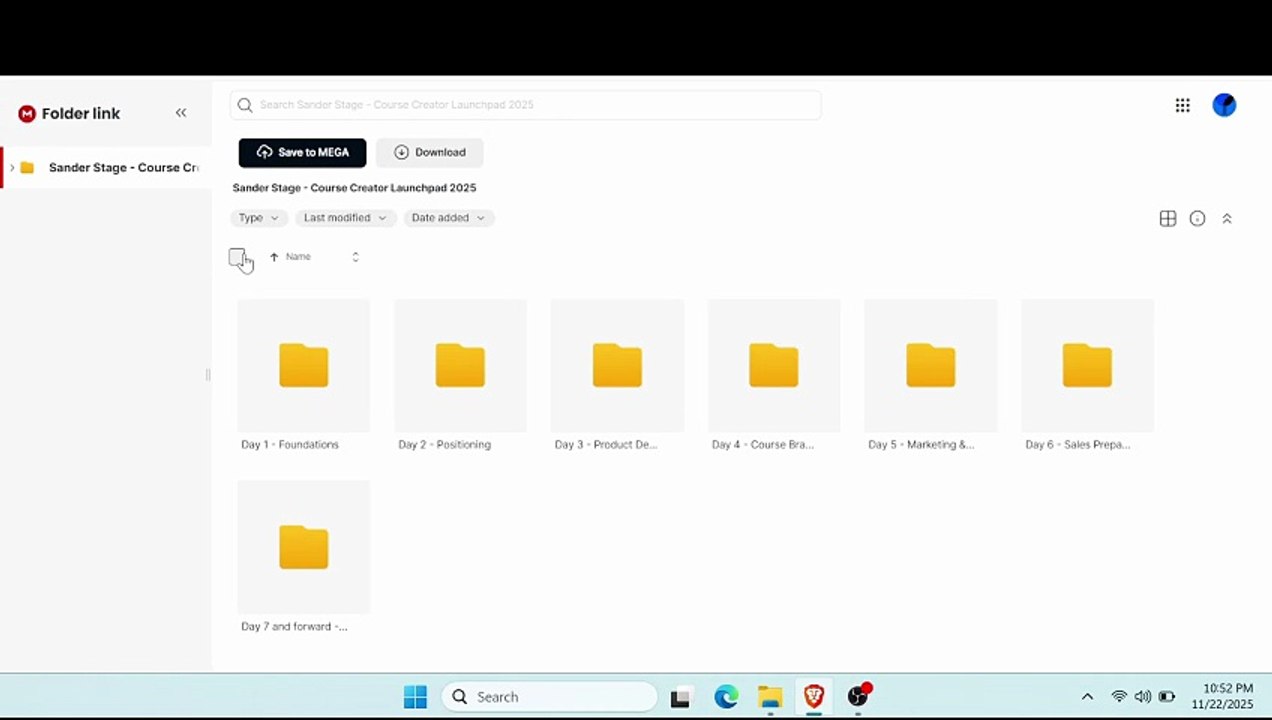Open the Day 7 and forward folder
1272x720 pixels.
coord(303,547)
